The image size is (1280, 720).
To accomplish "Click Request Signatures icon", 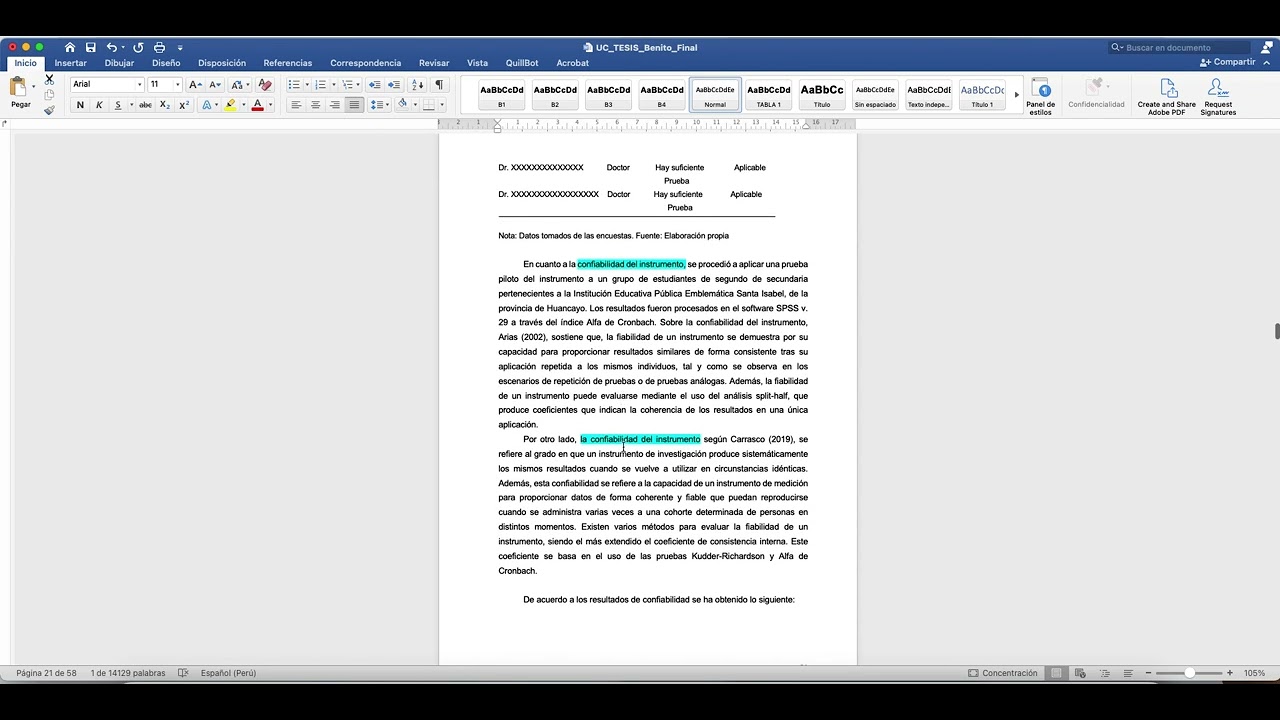I will (1218, 97).
